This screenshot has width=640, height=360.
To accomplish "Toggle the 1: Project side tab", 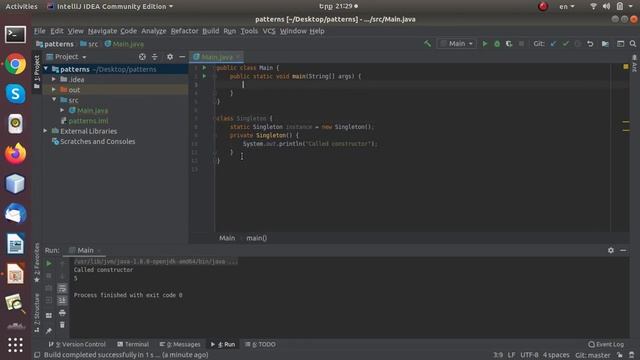I will point(37,72).
